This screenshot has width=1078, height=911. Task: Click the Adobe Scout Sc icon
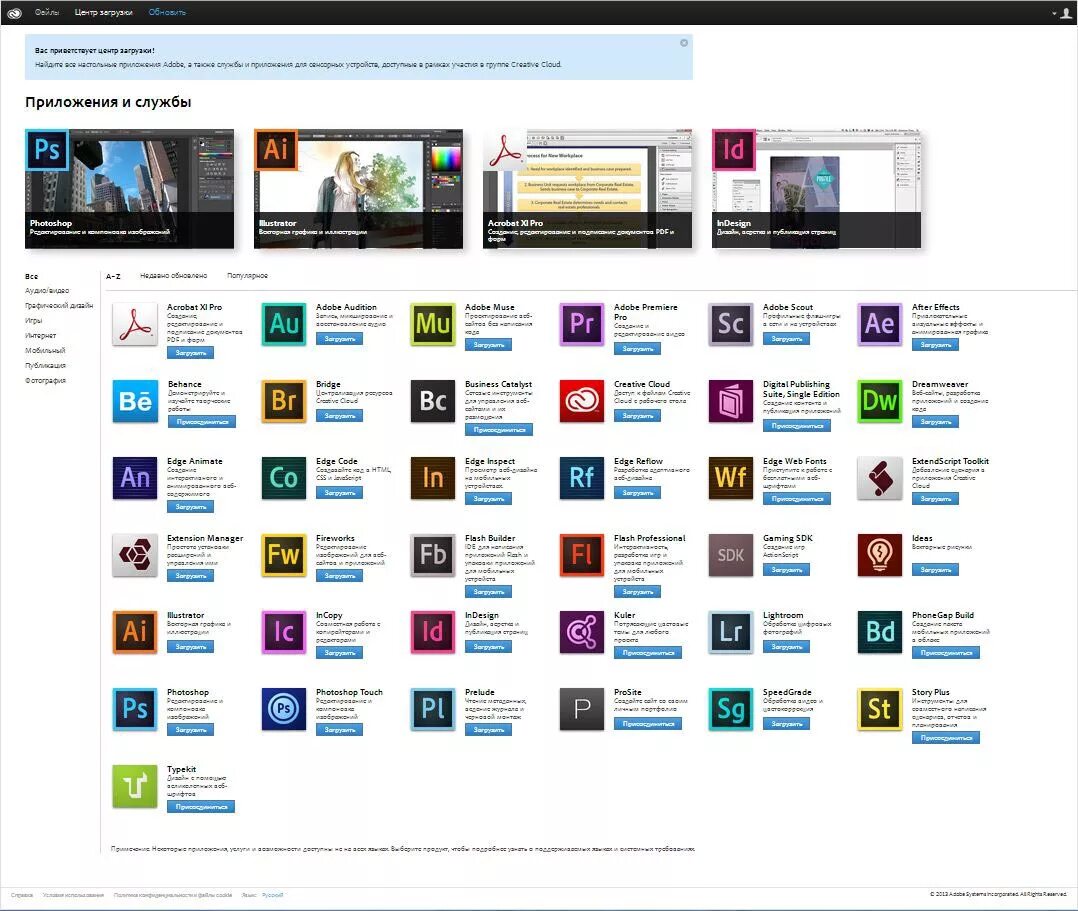click(731, 324)
